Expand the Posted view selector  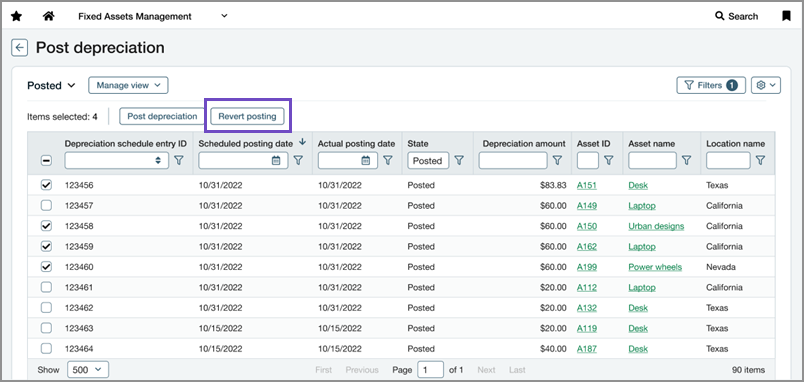[x=51, y=86]
